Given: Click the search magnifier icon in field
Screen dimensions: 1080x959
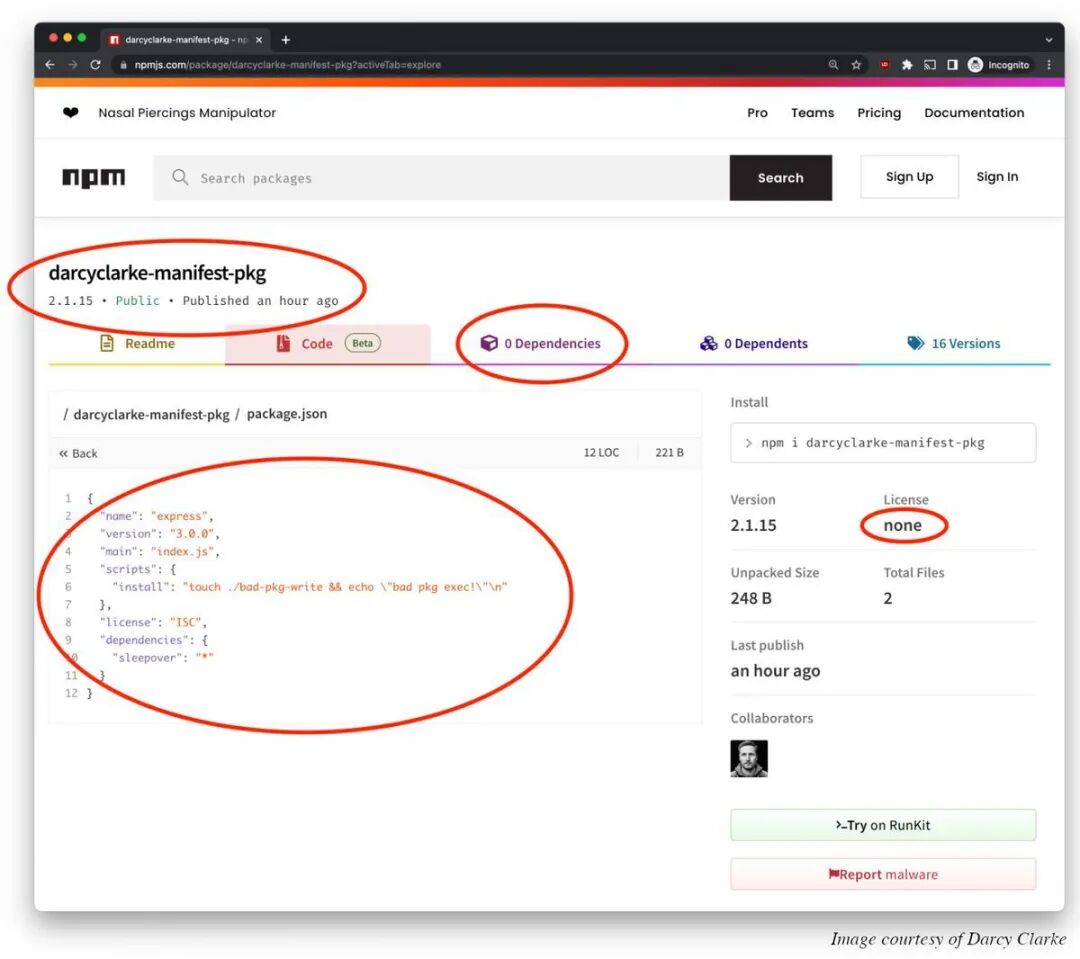Looking at the screenshot, I should pyautogui.click(x=180, y=177).
